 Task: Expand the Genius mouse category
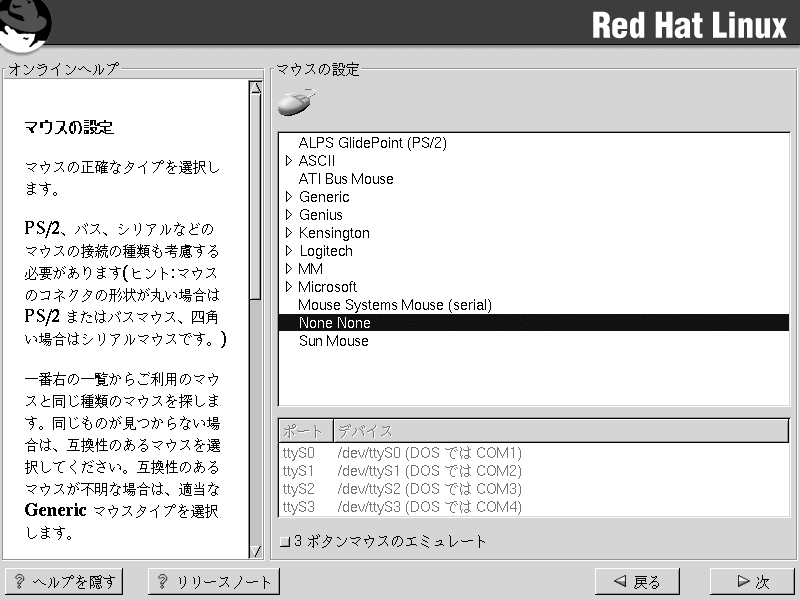coord(288,215)
